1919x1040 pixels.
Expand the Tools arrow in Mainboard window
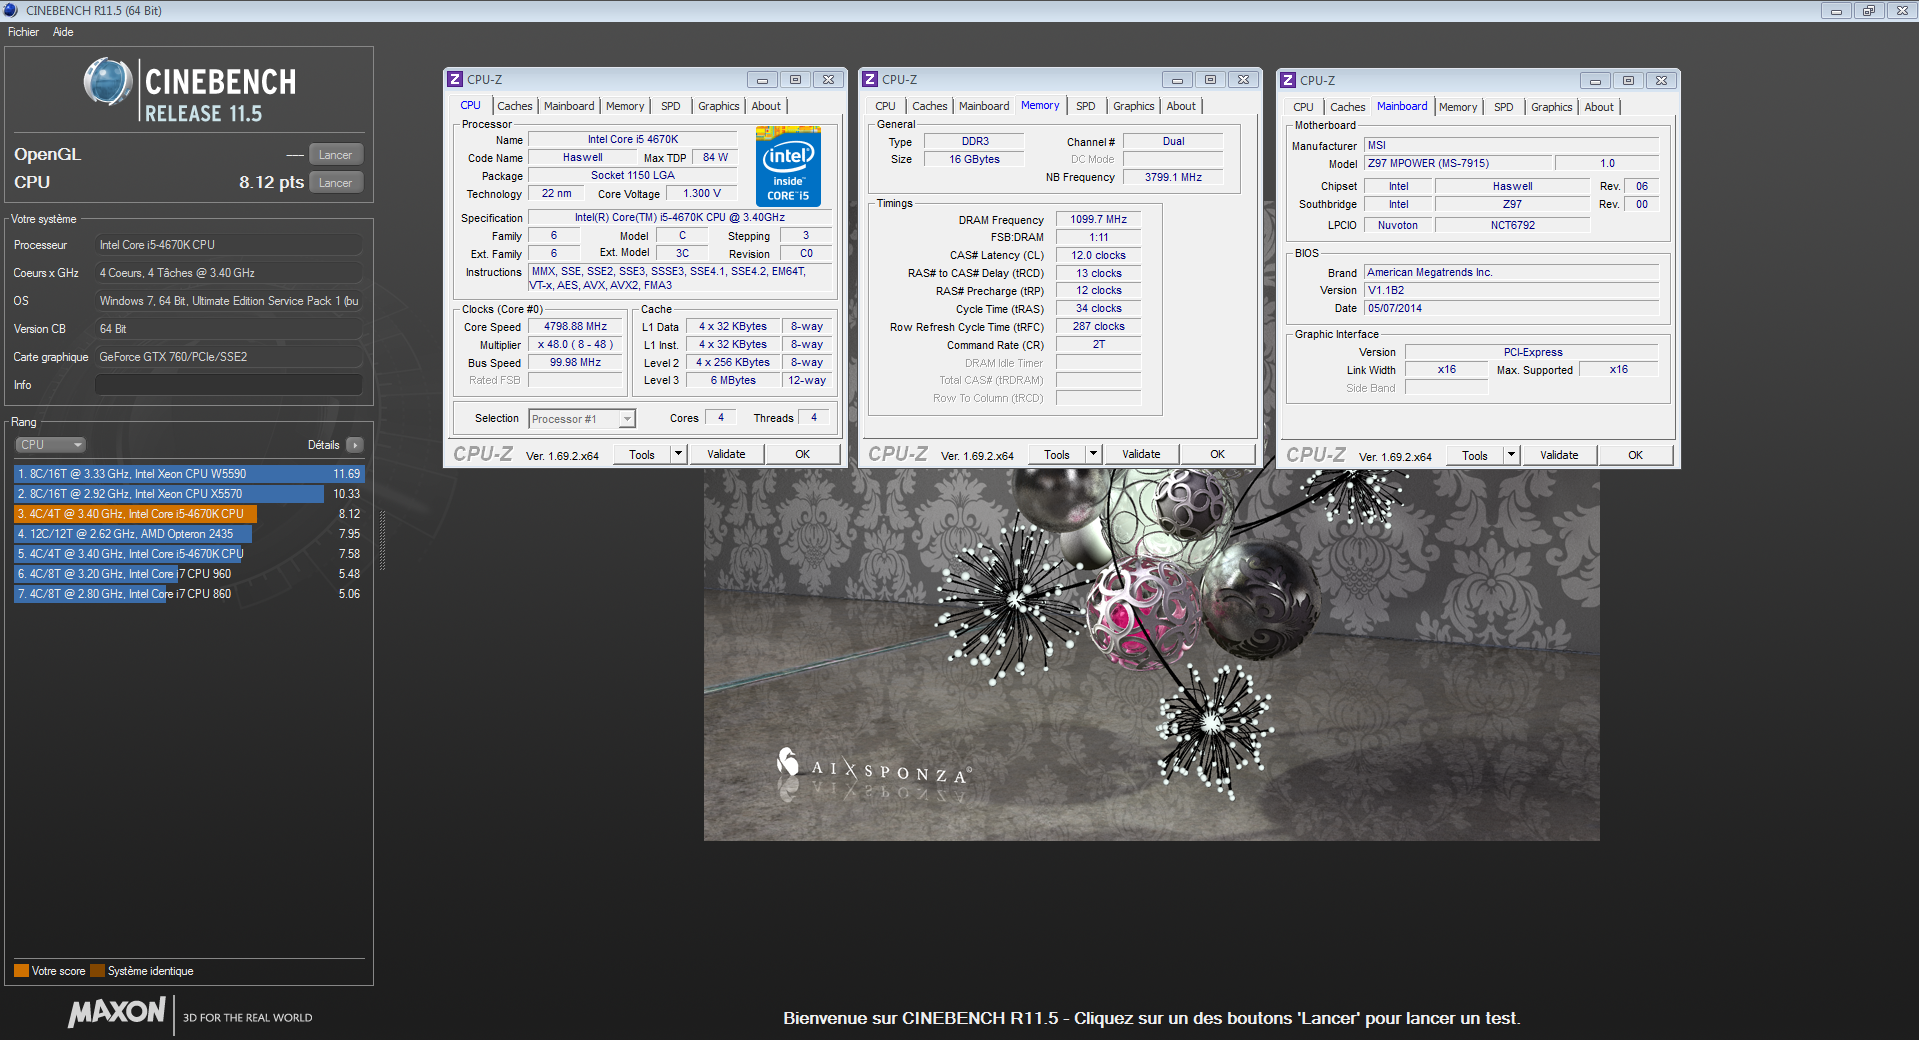point(1511,455)
